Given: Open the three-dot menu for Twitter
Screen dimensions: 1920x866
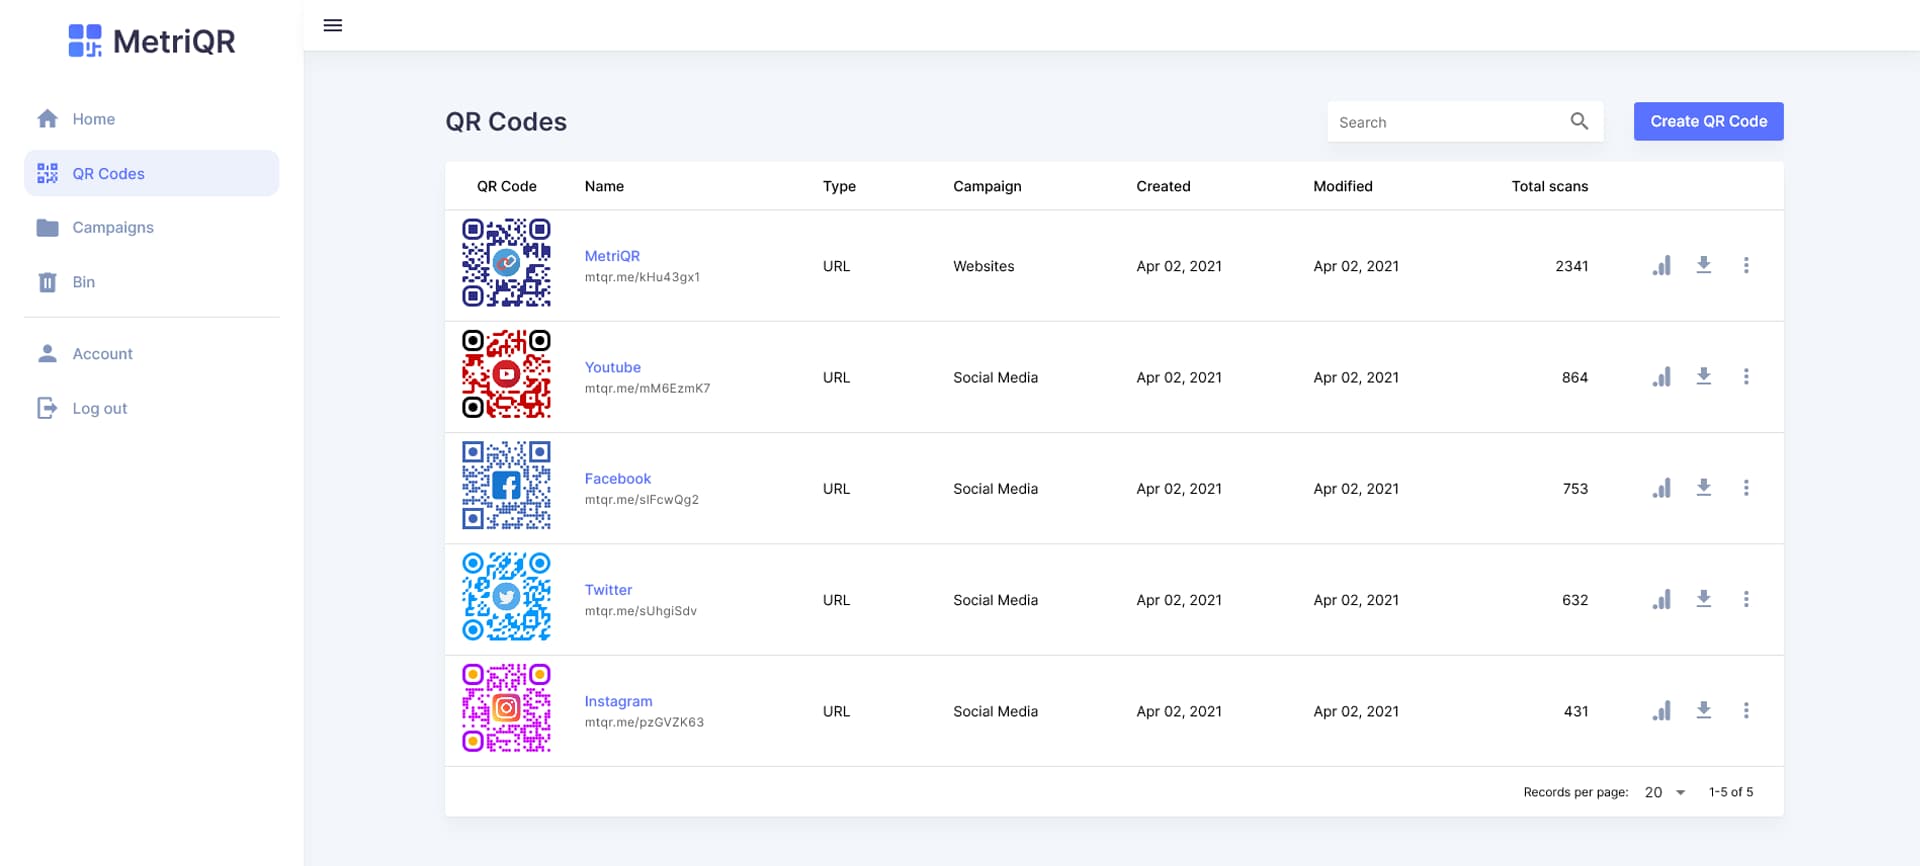Looking at the screenshot, I should (1746, 600).
